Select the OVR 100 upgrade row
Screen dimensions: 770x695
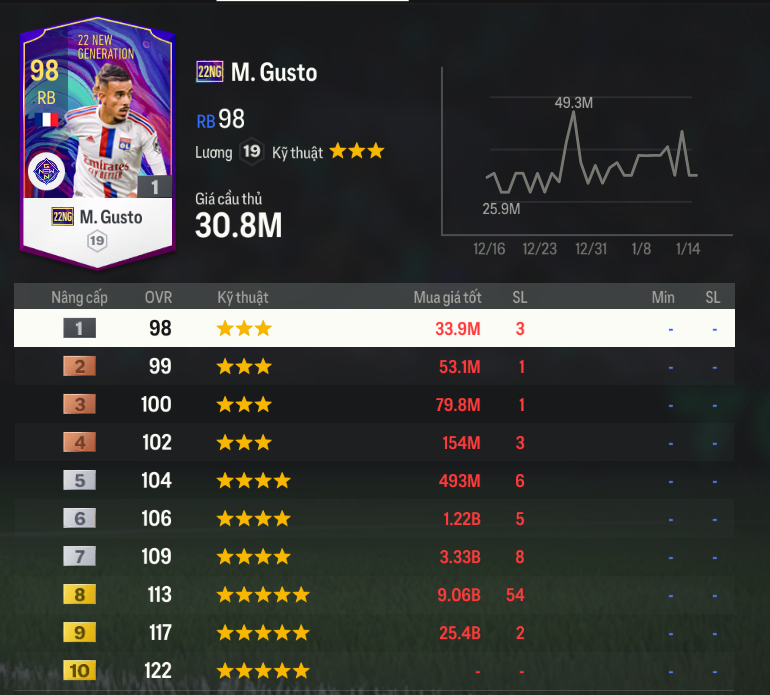(x=374, y=404)
